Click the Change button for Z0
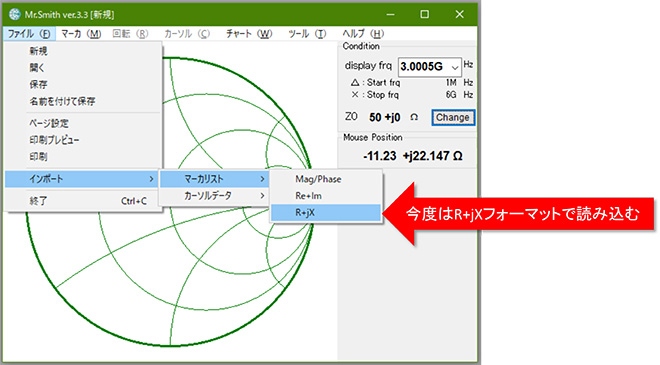This screenshot has height=365, width=660. click(x=453, y=117)
